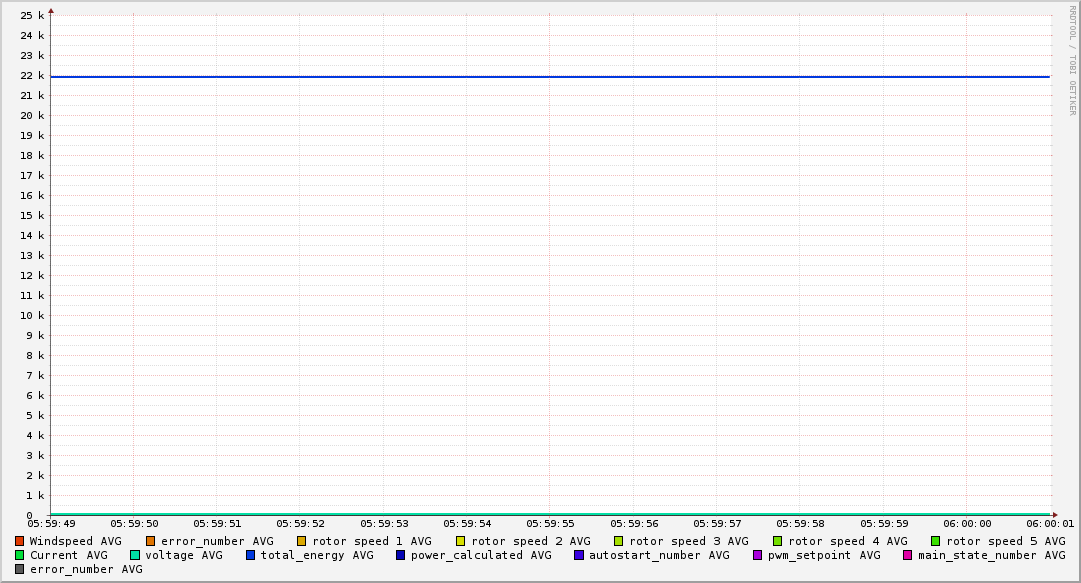
Task: Click the rotor speed 5 AVG legend swatch
Action: point(936,541)
